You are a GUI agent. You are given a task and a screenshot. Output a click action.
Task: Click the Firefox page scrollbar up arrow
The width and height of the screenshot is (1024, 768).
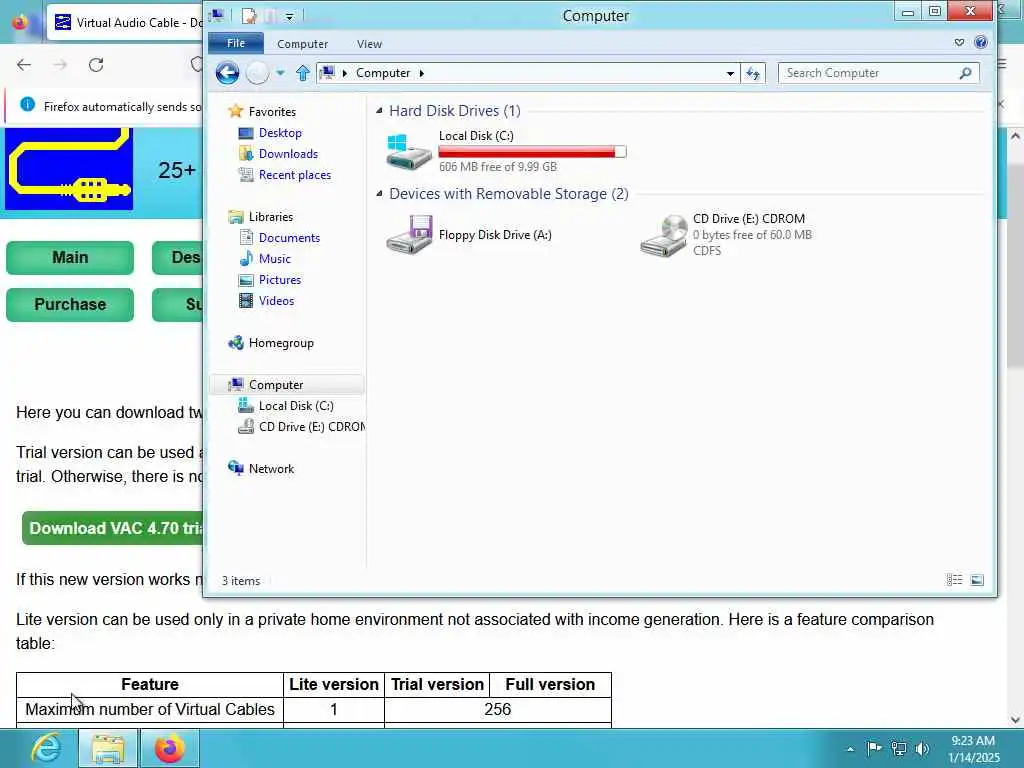[1015, 136]
